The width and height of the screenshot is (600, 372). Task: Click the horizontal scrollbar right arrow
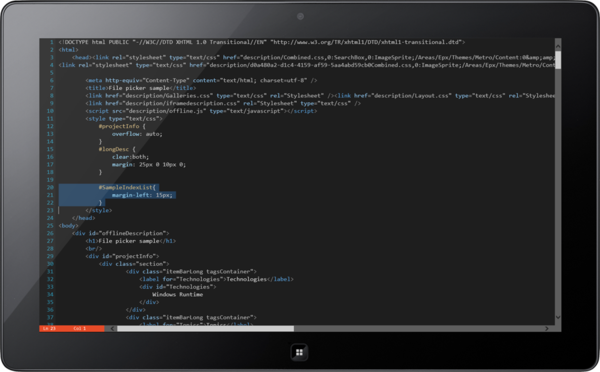point(547,328)
